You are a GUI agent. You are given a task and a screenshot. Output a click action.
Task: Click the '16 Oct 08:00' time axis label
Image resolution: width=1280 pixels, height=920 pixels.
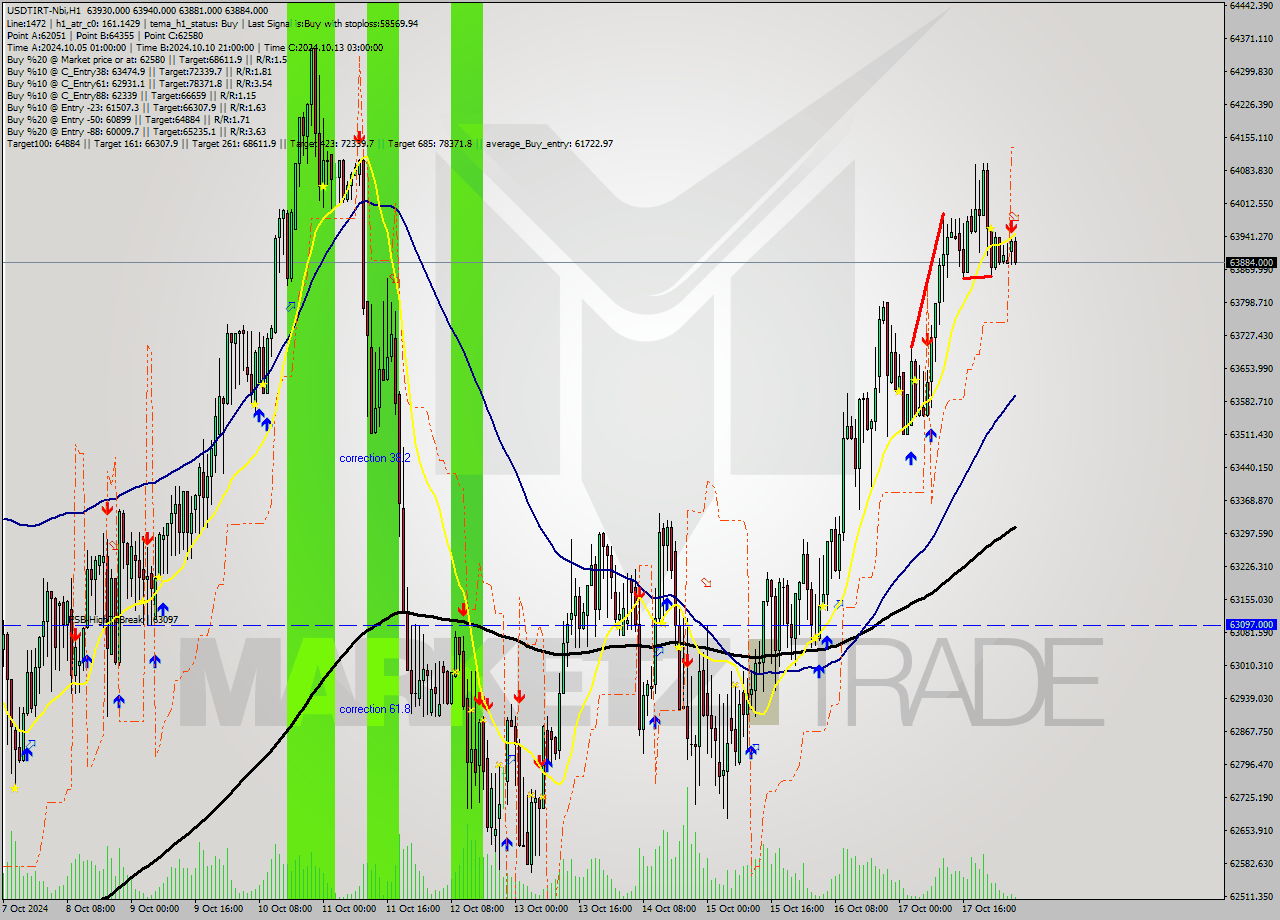coord(860,909)
